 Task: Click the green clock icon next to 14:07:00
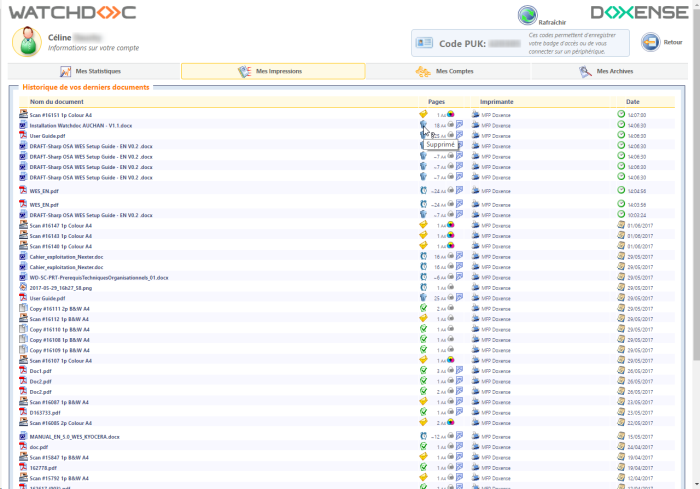coord(621,115)
